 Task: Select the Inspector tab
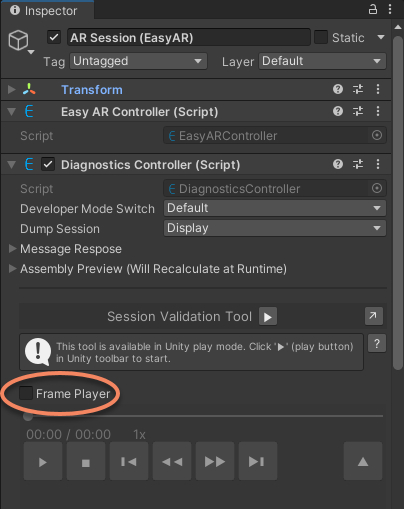(47, 11)
